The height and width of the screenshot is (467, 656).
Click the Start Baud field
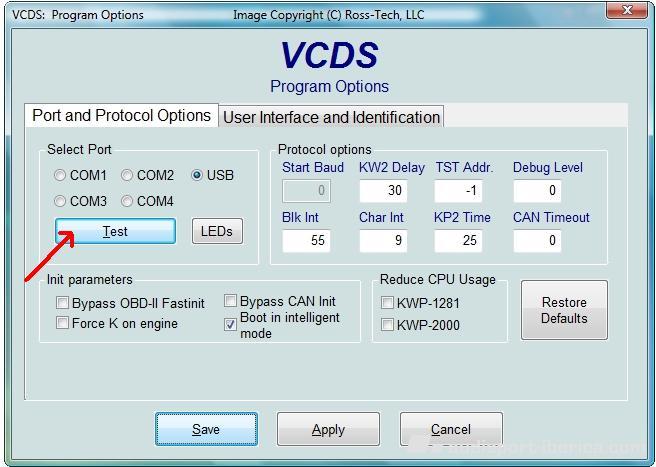306,191
